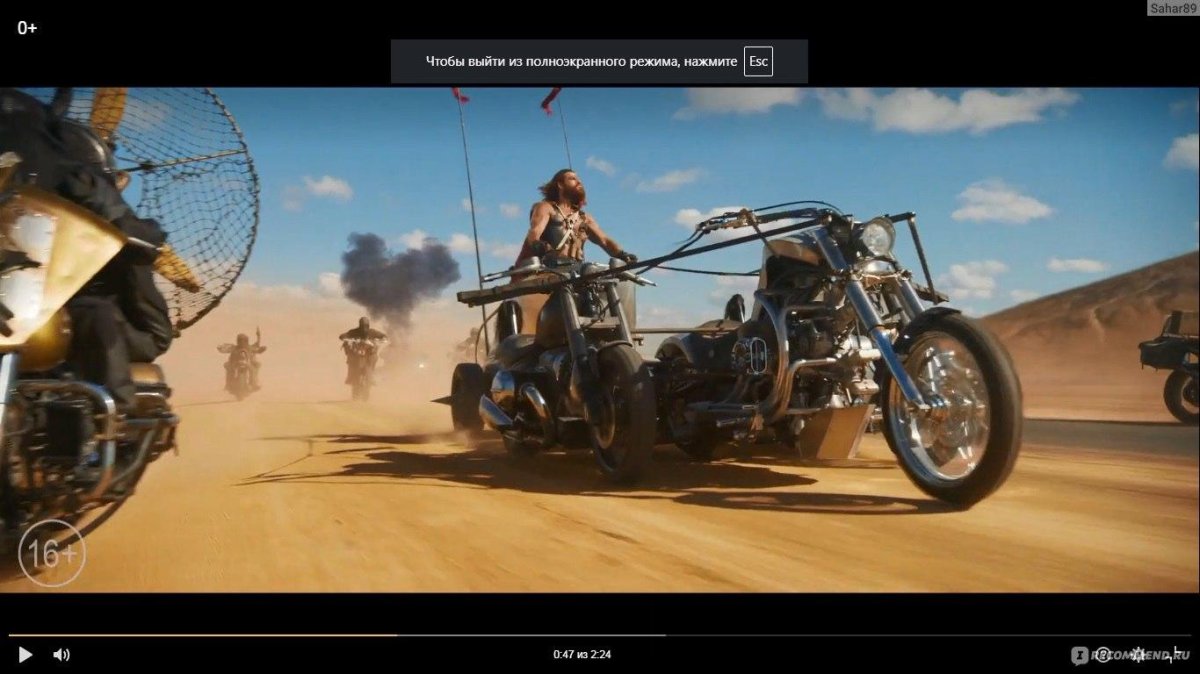
Task: Exit fullscreen using the corner brackets icon
Action: 1176,654
